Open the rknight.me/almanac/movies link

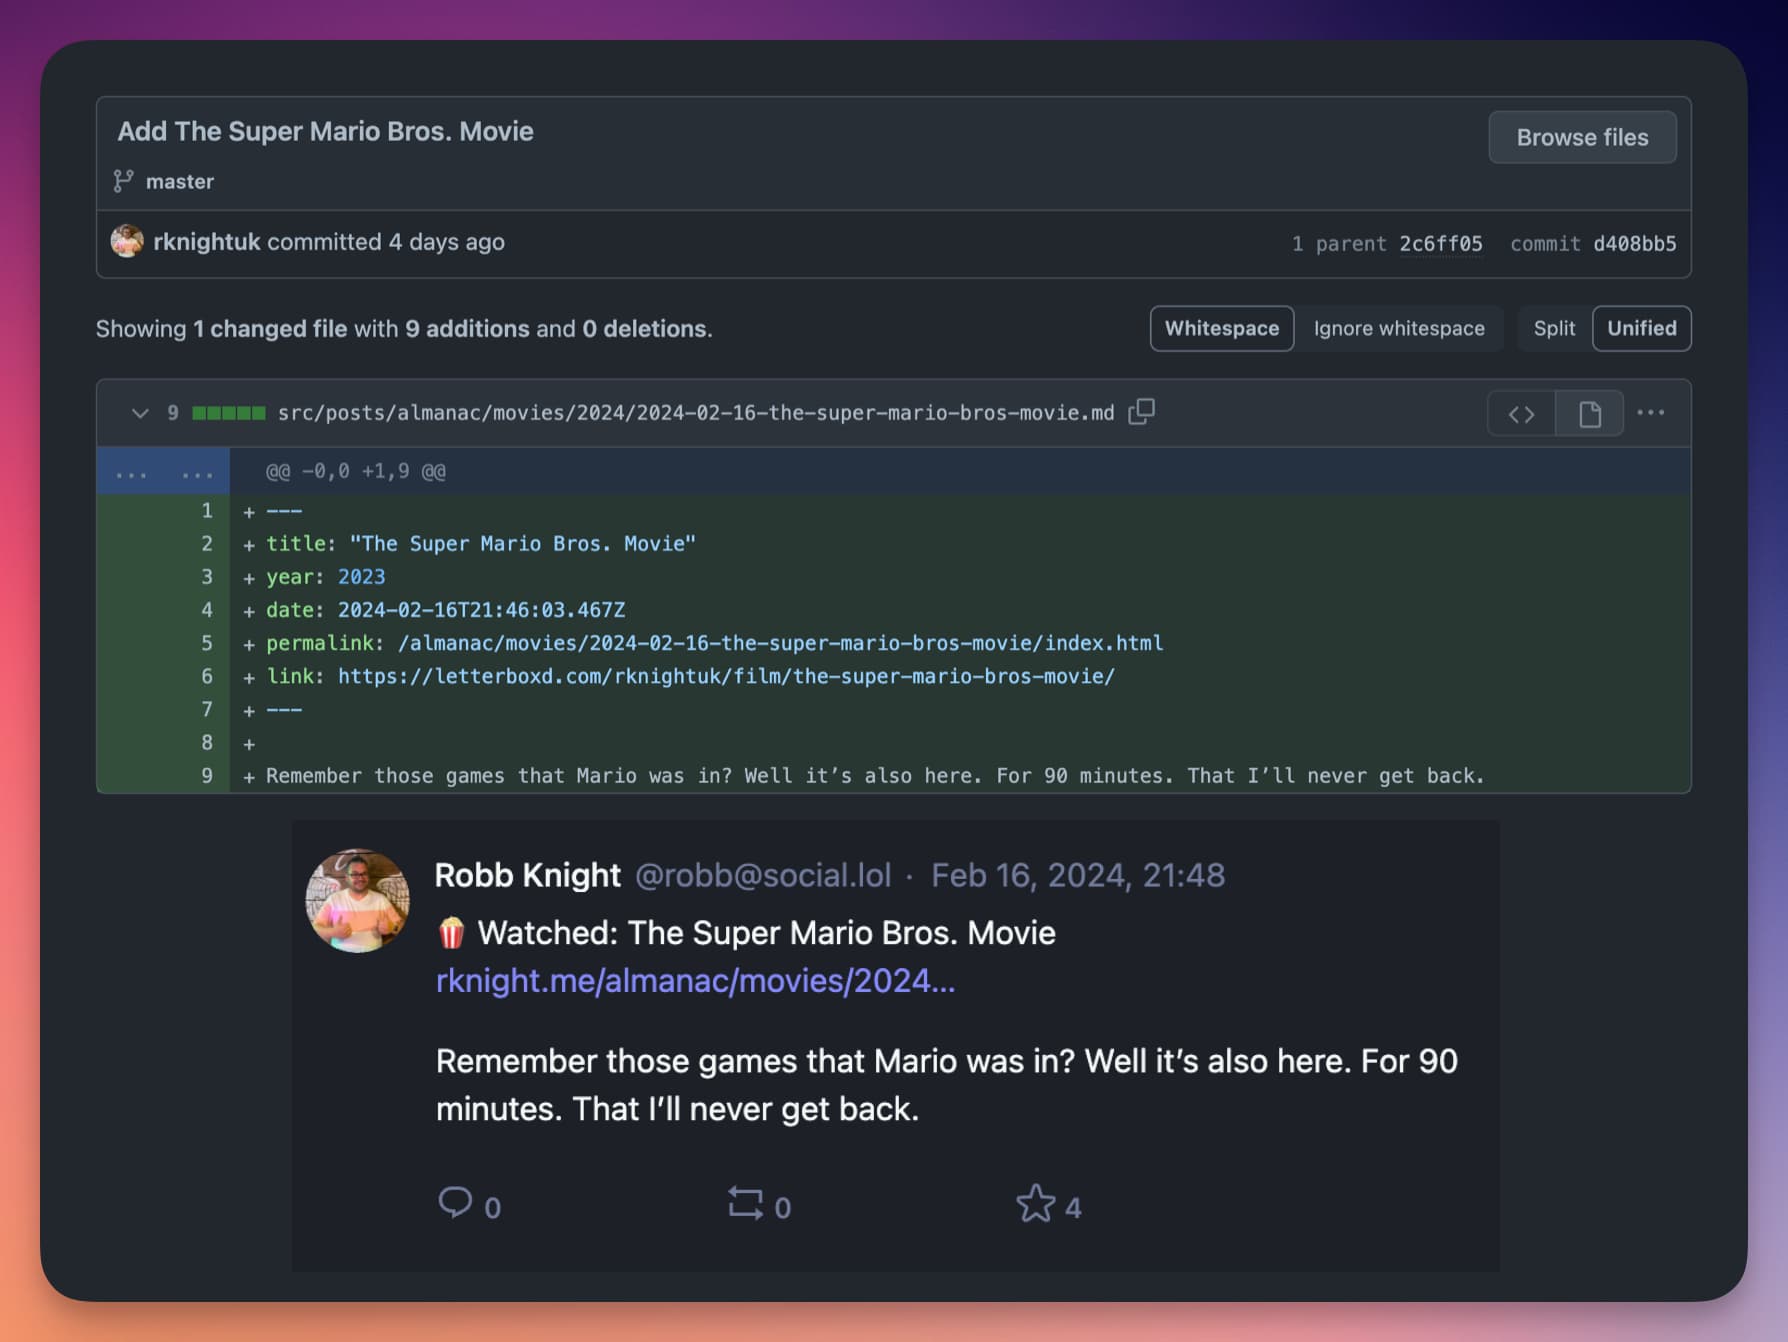coord(695,981)
